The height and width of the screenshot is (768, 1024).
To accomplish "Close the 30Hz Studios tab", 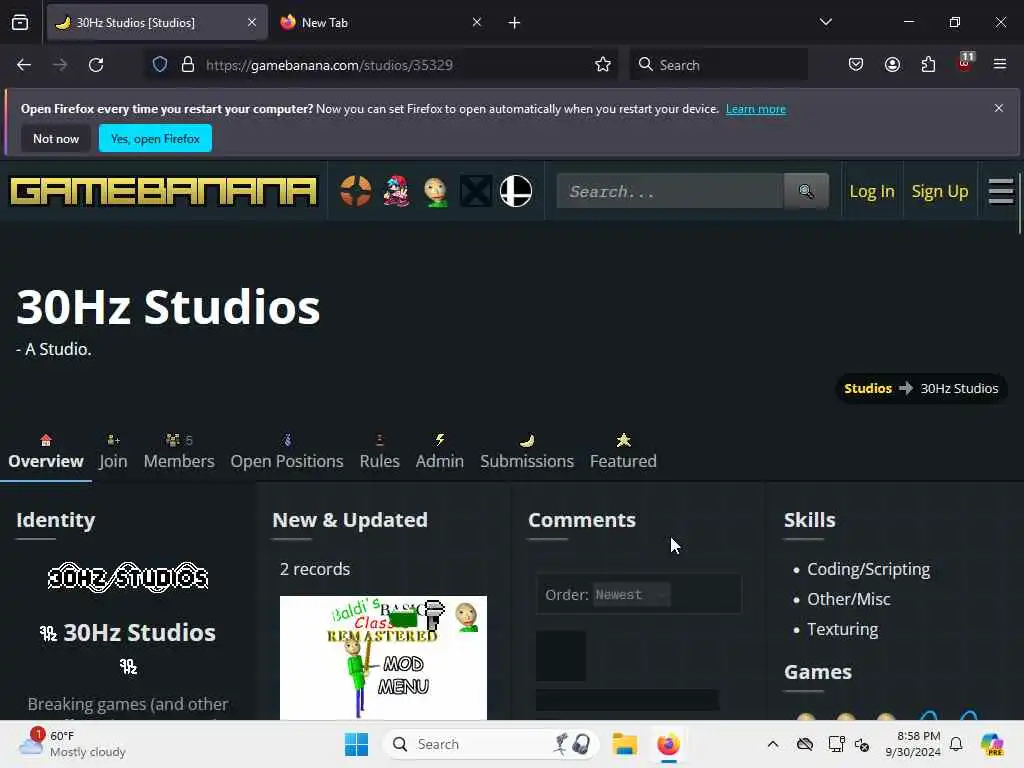I will (x=252, y=22).
